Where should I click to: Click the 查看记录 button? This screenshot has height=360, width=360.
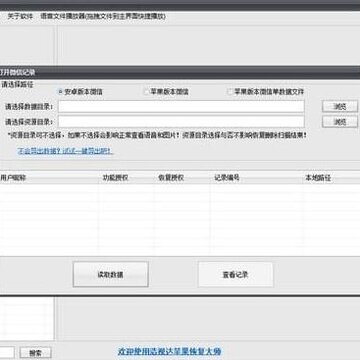point(235,275)
